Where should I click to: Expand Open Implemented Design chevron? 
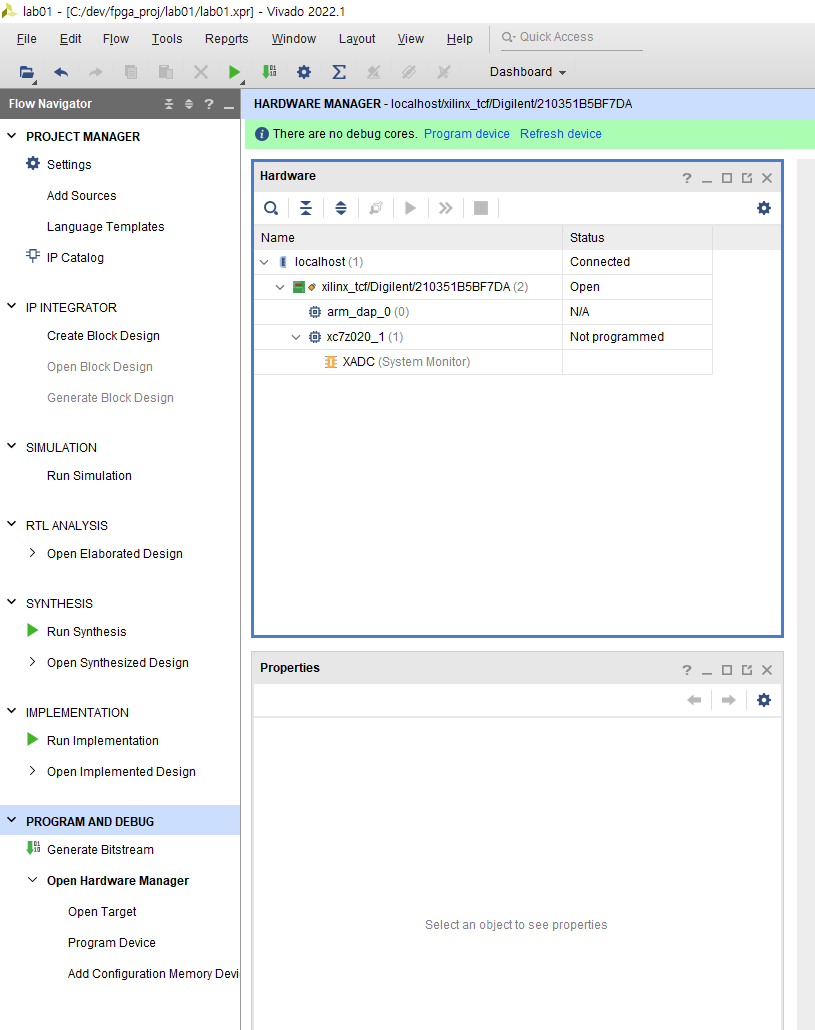click(32, 771)
